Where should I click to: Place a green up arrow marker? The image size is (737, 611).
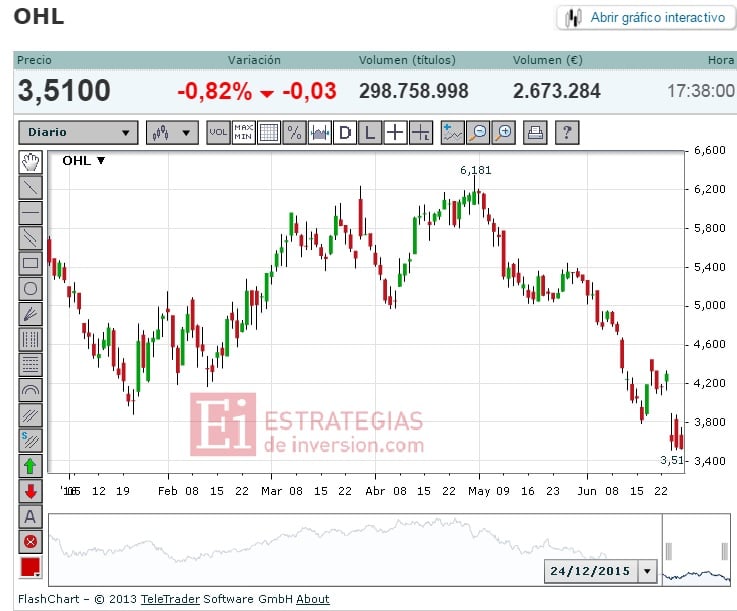coord(31,466)
